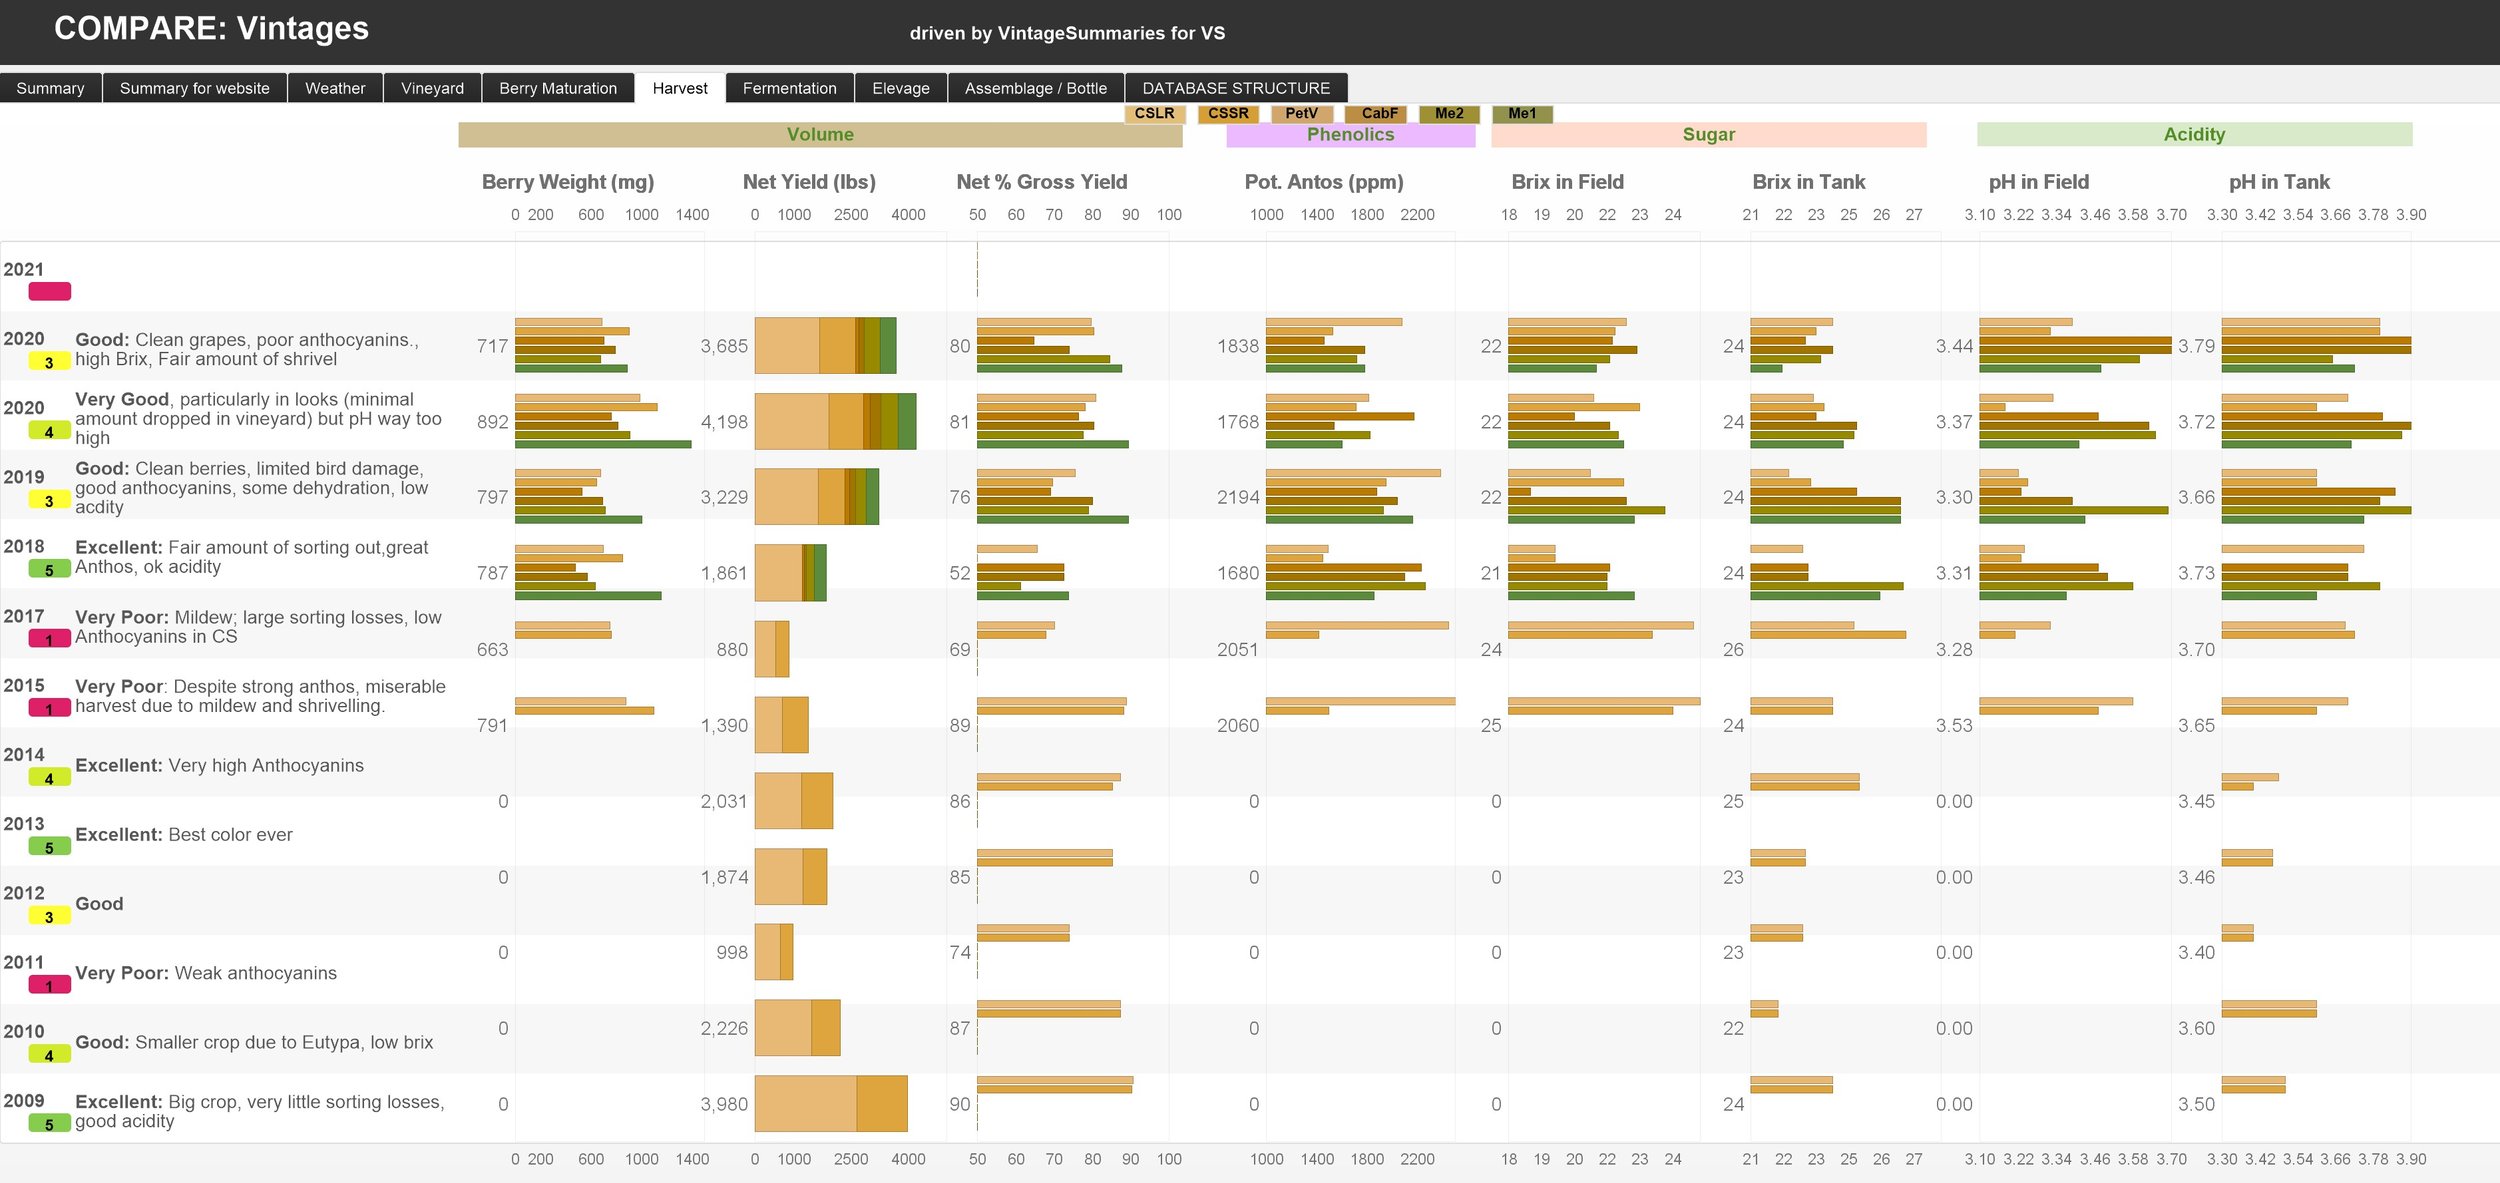Go to Assemblage / Bottle tab
The height and width of the screenshot is (1183, 2500).
(1035, 88)
